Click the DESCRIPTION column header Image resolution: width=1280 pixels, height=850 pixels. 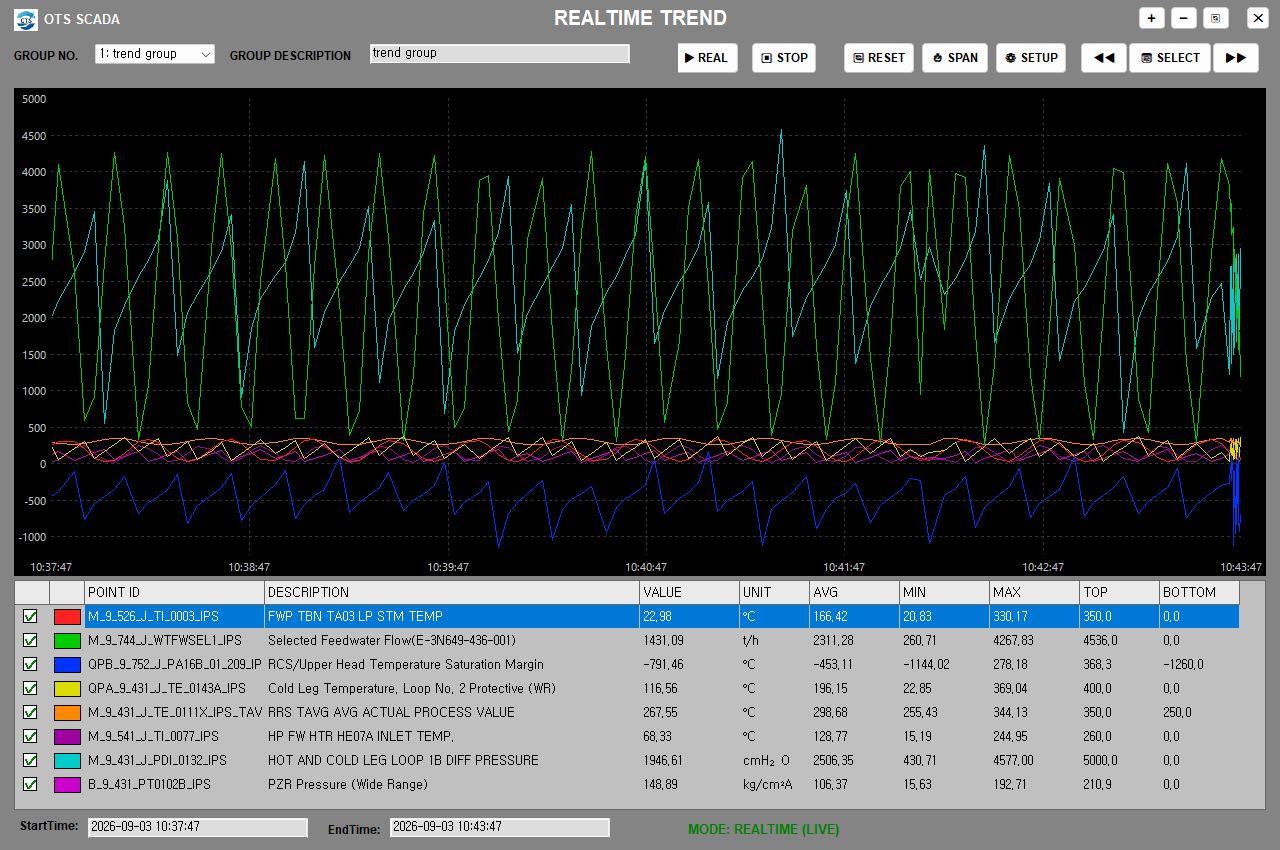pyautogui.click(x=452, y=592)
